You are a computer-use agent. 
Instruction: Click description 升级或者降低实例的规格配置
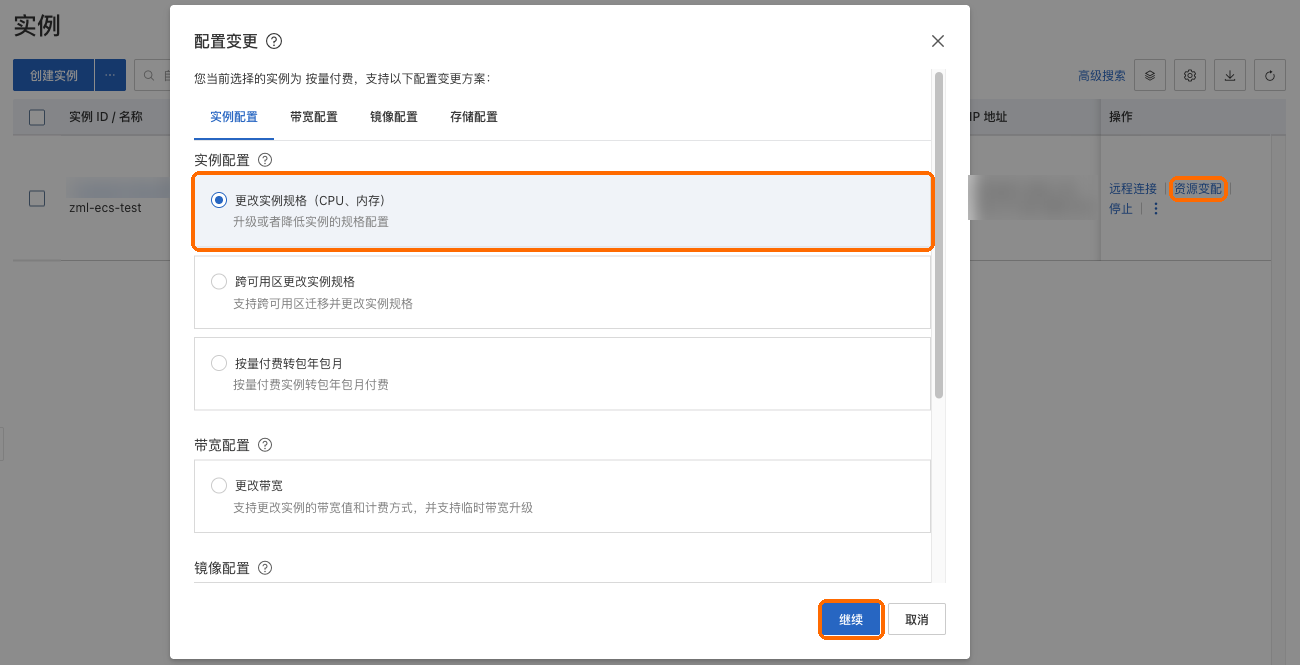[311, 222]
